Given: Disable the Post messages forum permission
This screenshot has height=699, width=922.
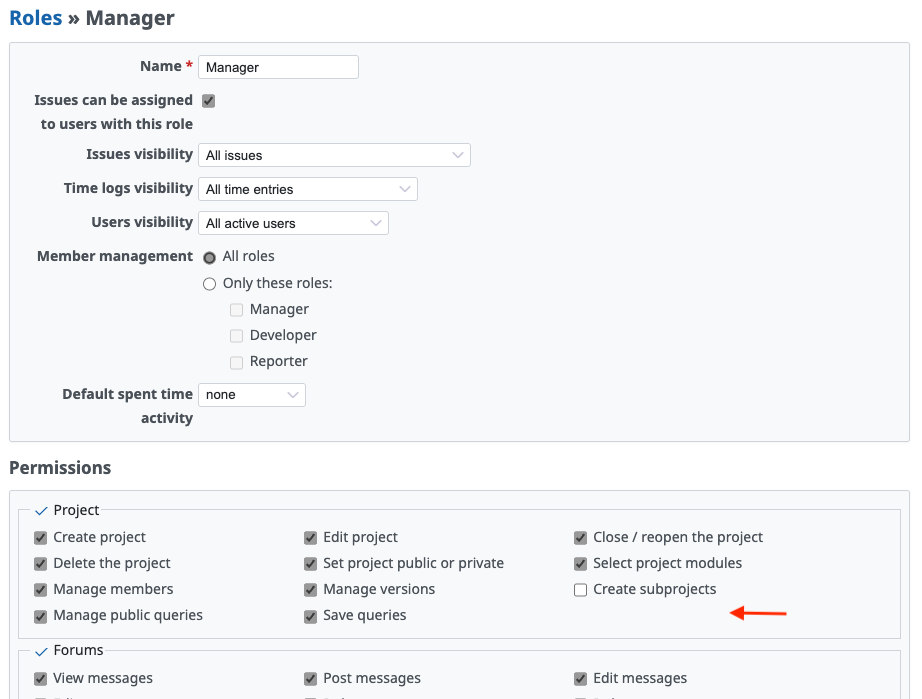Looking at the screenshot, I should pos(311,679).
